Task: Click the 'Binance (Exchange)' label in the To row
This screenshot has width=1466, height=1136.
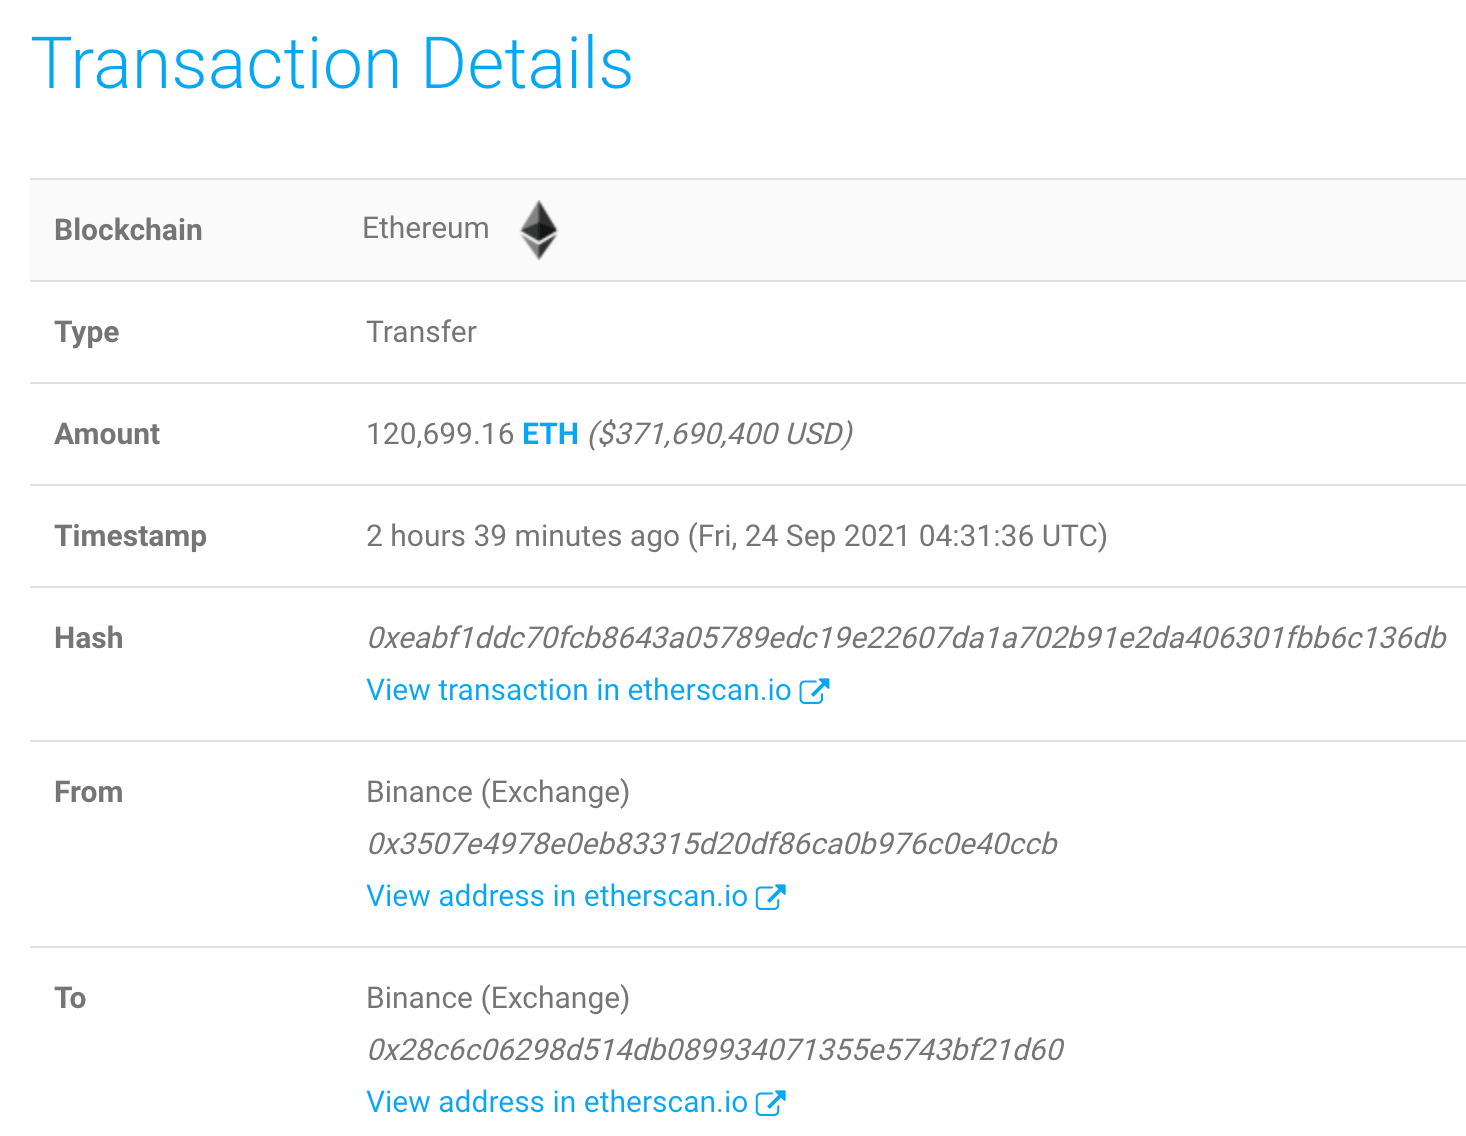Action: coord(497,997)
